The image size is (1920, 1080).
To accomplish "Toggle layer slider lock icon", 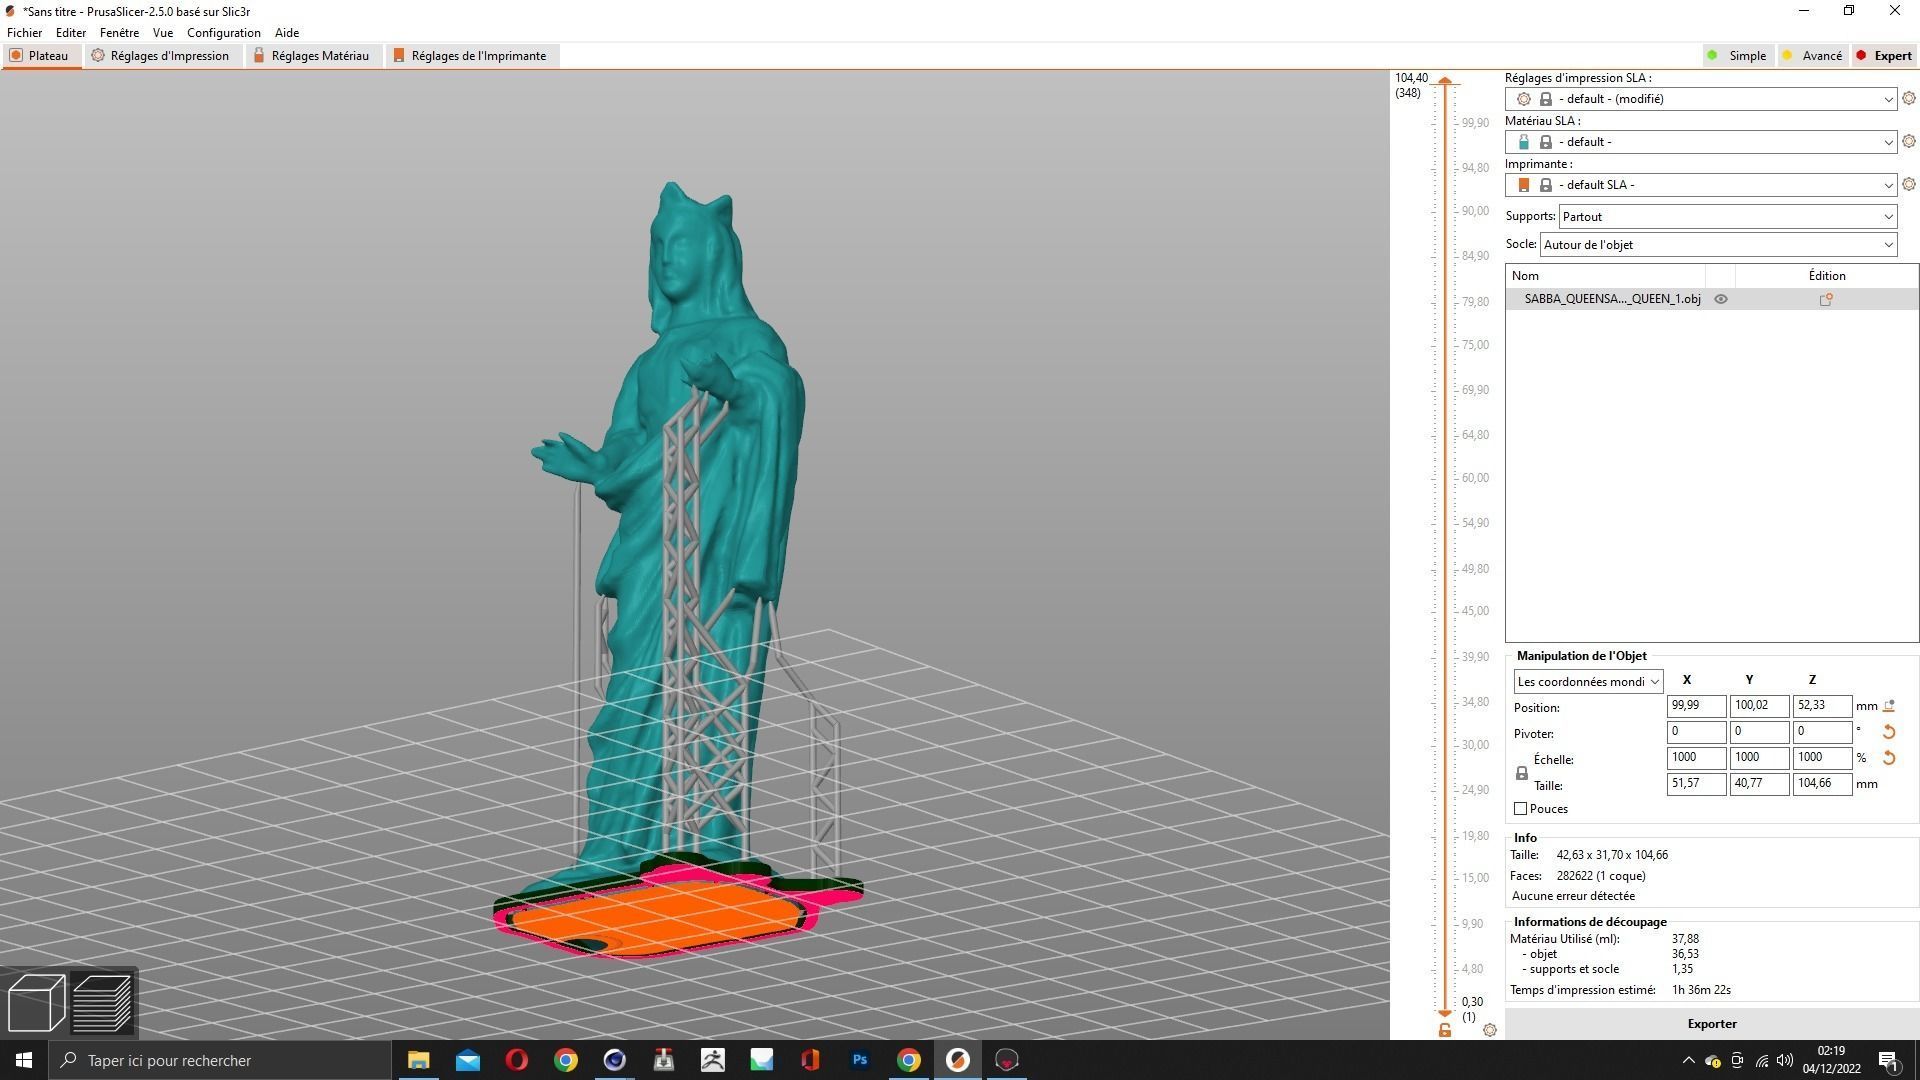I will pyautogui.click(x=1445, y=1030).
